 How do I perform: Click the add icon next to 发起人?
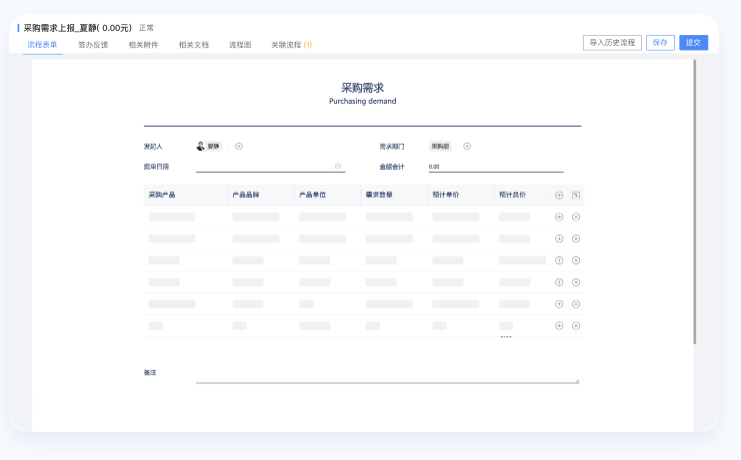tap(239, 146)
